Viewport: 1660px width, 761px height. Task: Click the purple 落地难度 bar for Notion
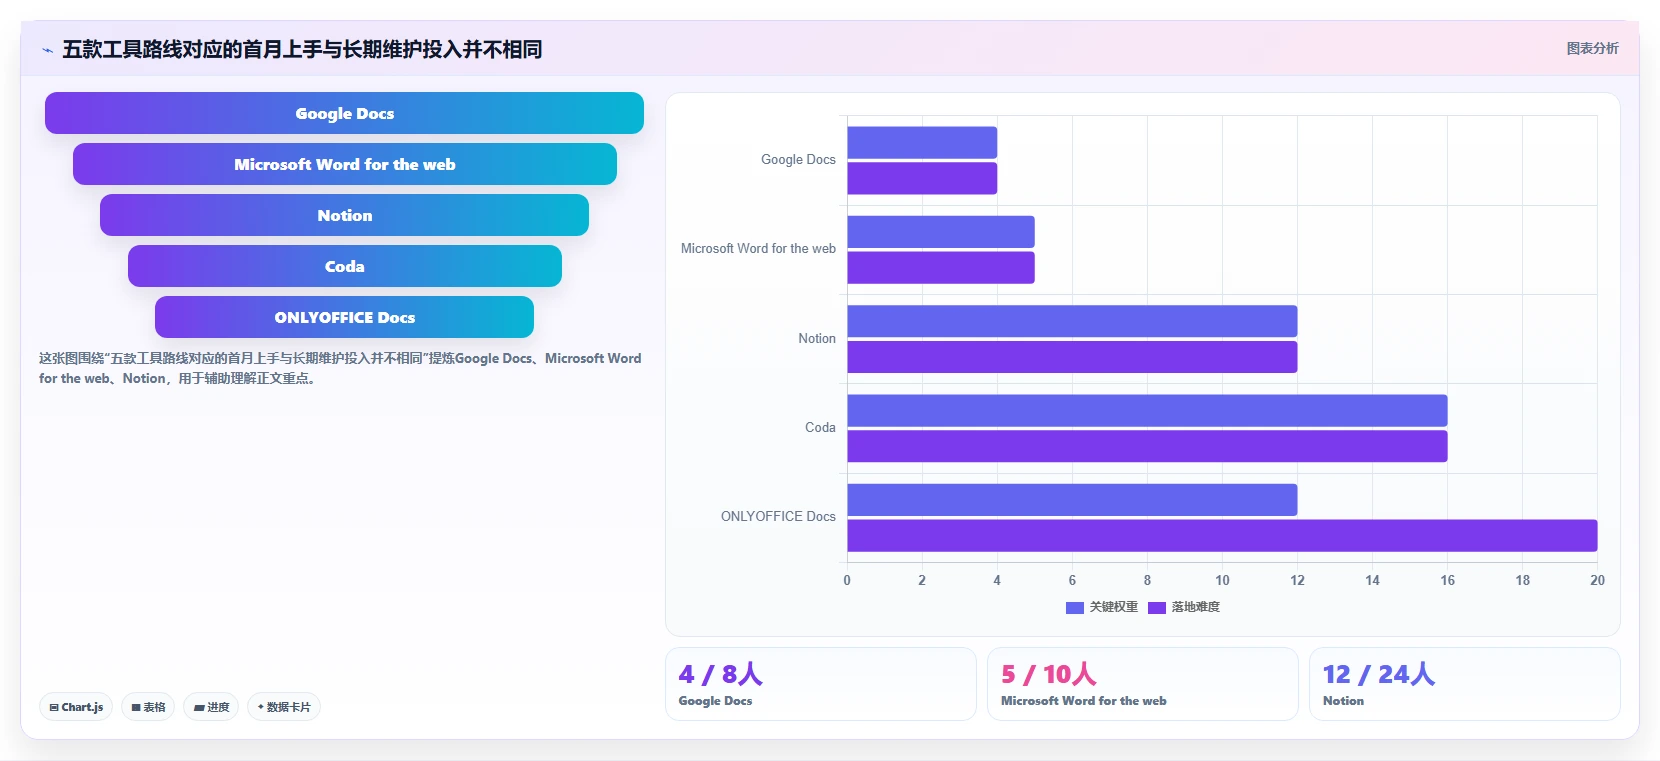[x=1072, y=357]
